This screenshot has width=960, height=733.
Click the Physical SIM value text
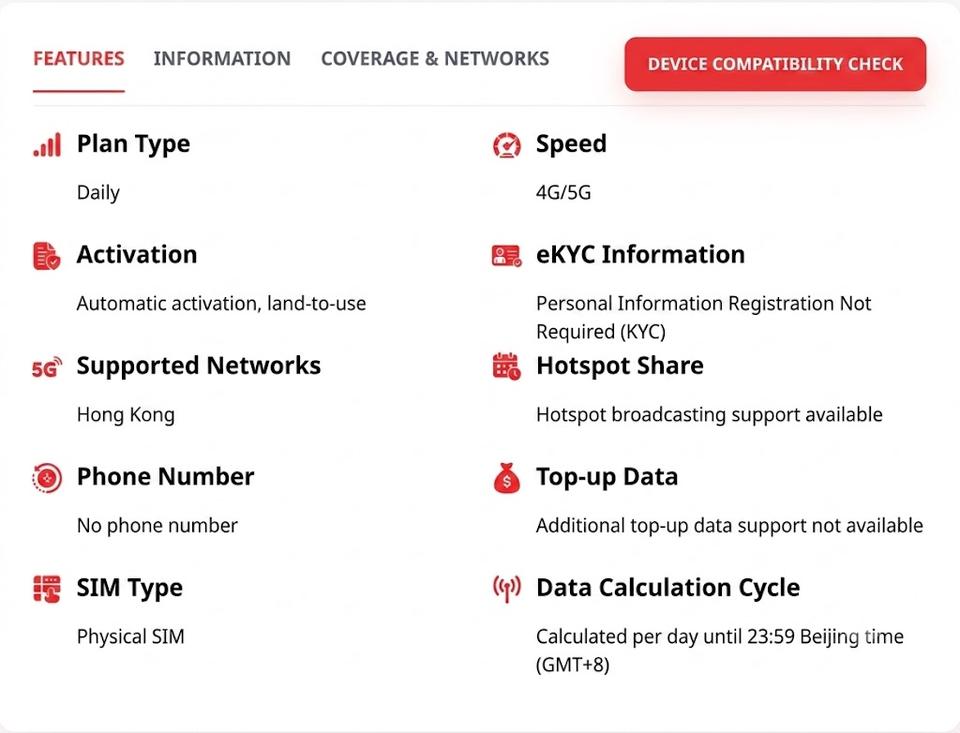[x=130, y=637]
